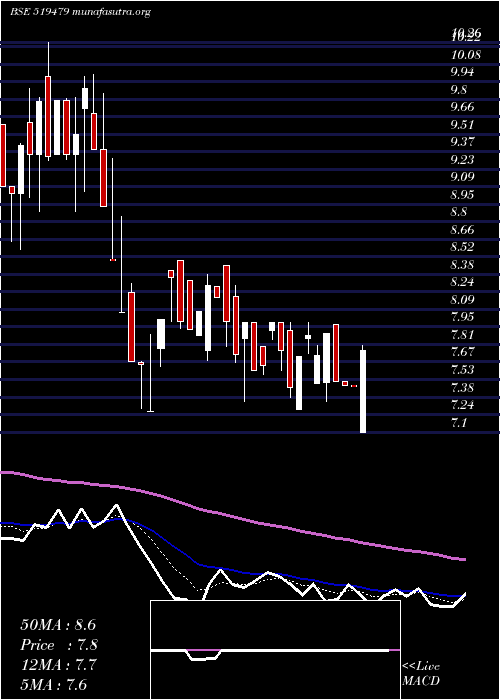Click the 9.8 price axis label

pos(459,90)
